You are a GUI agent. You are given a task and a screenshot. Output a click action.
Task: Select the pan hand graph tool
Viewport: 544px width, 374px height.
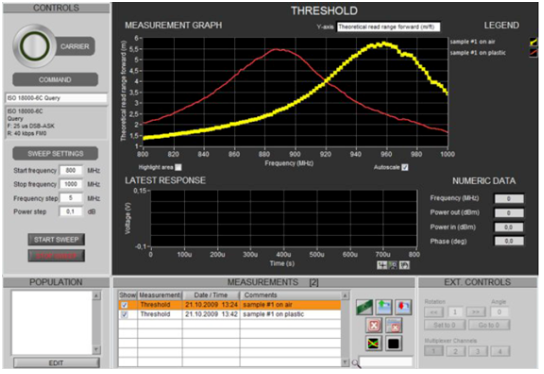[x=405, y=265]
